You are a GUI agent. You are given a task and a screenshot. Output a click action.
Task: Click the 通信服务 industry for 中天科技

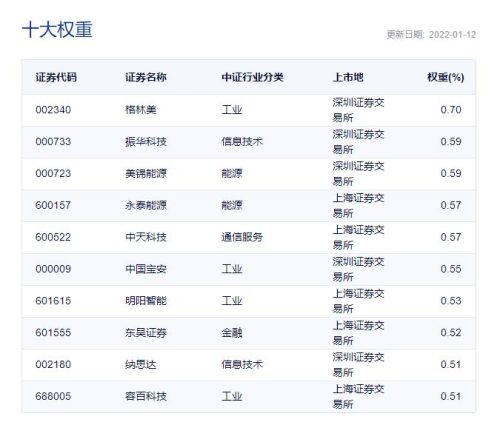point(242,237)
